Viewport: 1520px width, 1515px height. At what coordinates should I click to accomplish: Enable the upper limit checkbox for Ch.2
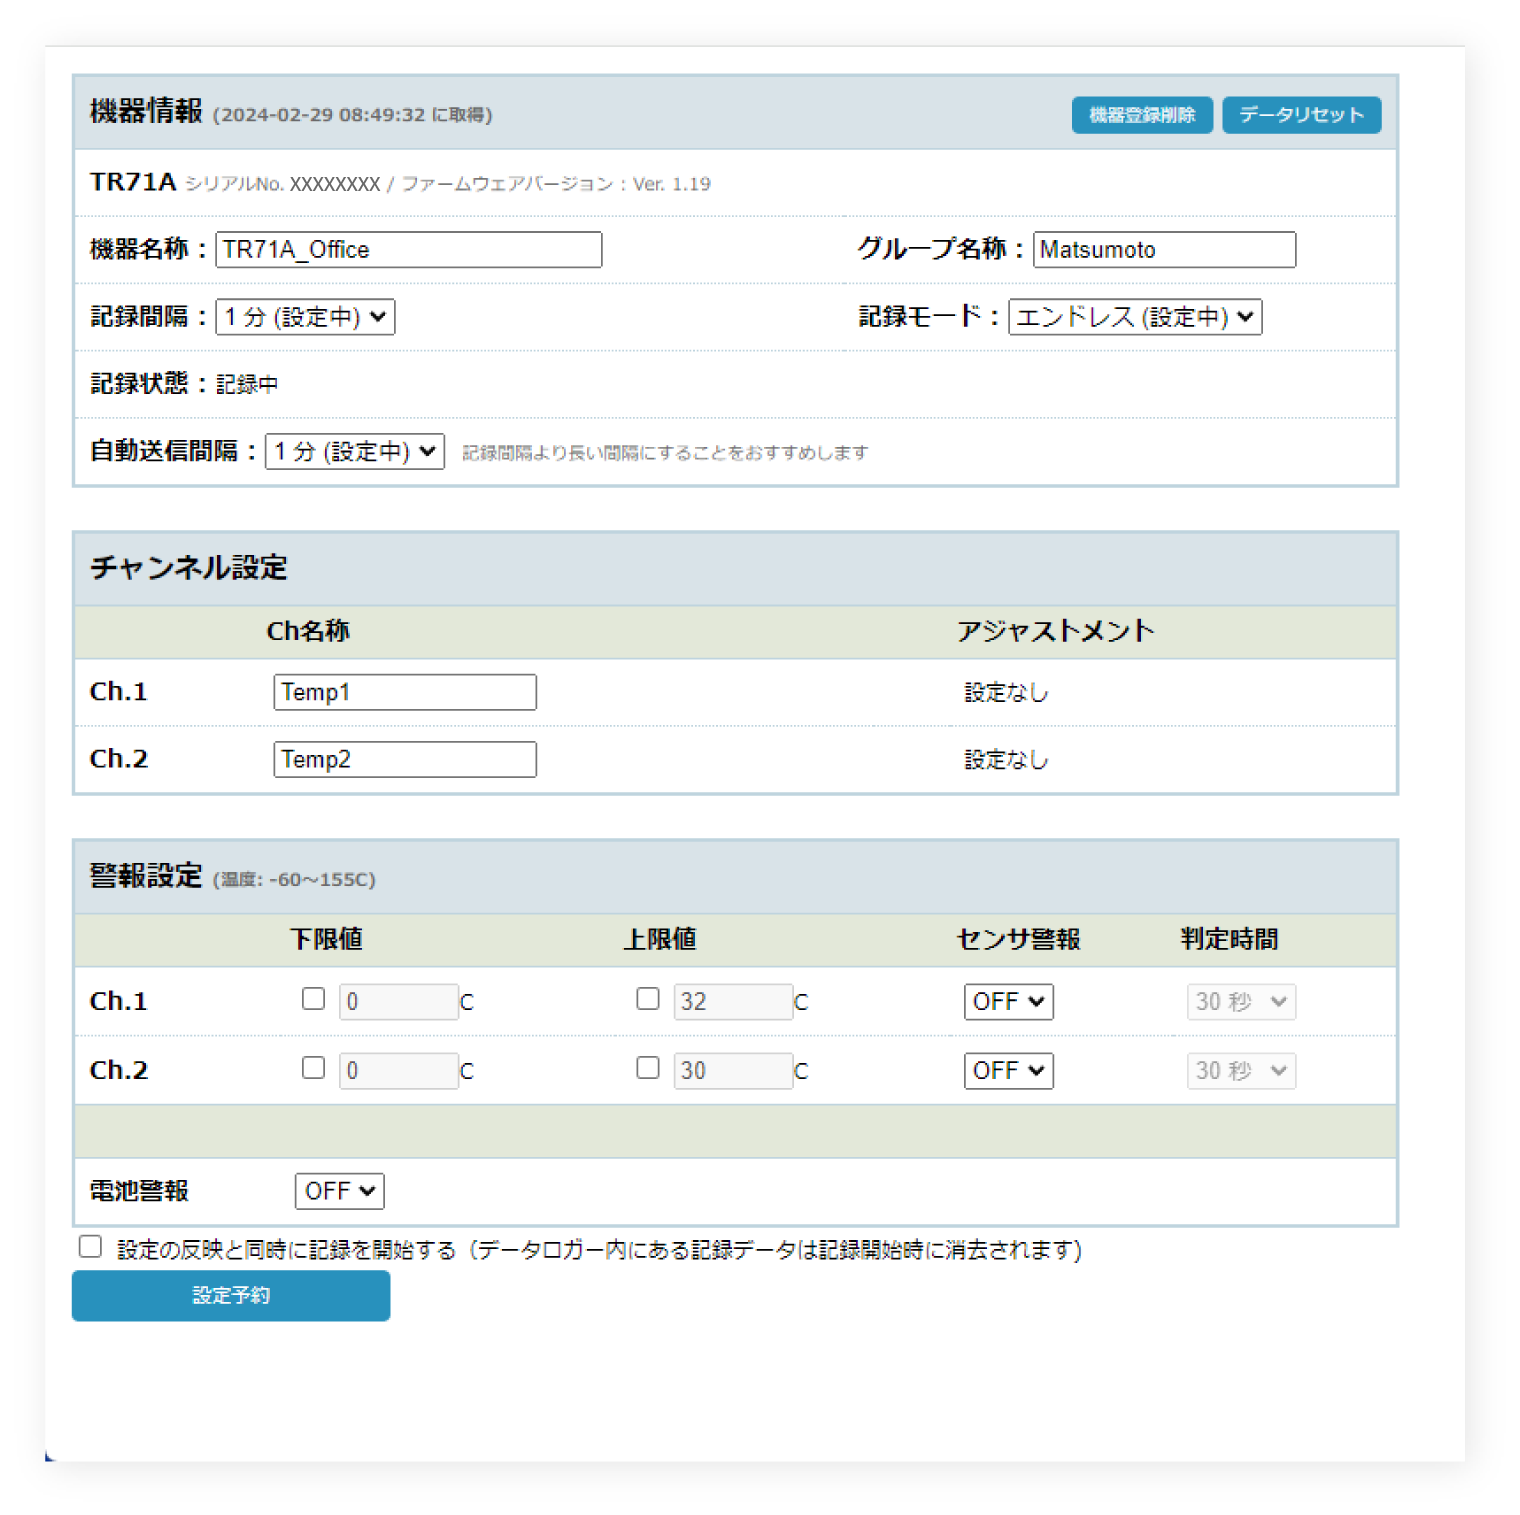click(x=647, y=1067)
